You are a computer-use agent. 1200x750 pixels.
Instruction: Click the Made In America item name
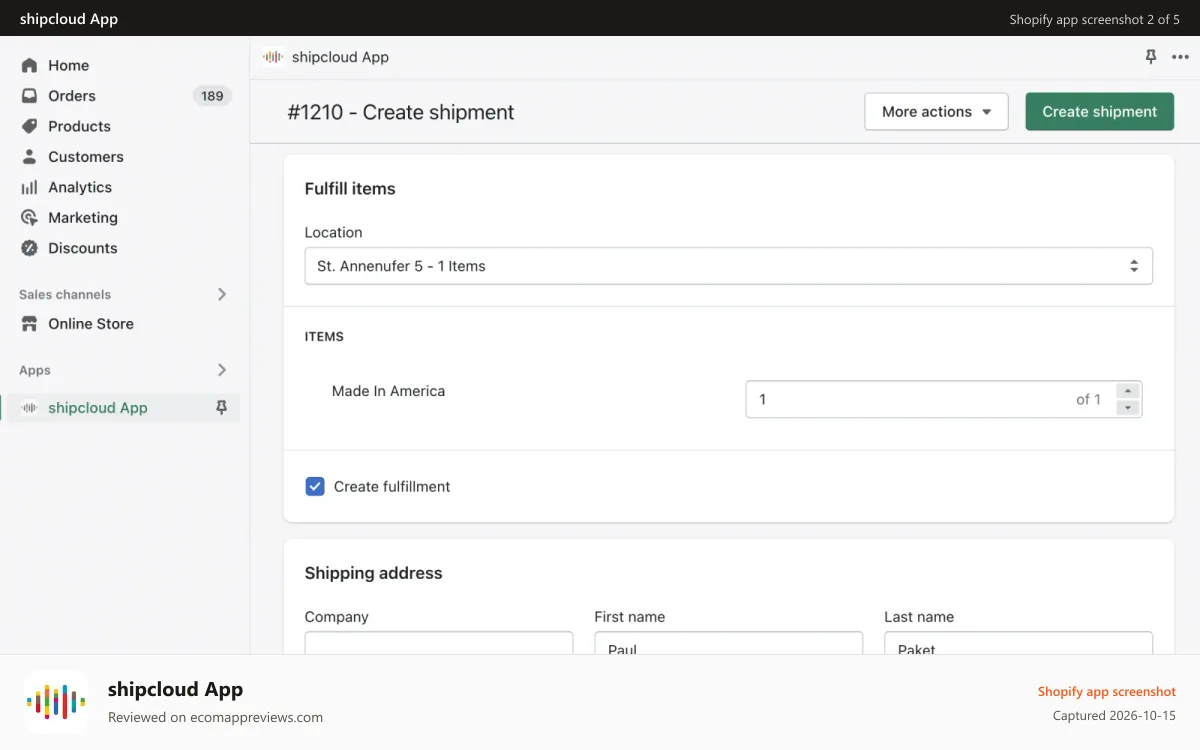(388, 391)
